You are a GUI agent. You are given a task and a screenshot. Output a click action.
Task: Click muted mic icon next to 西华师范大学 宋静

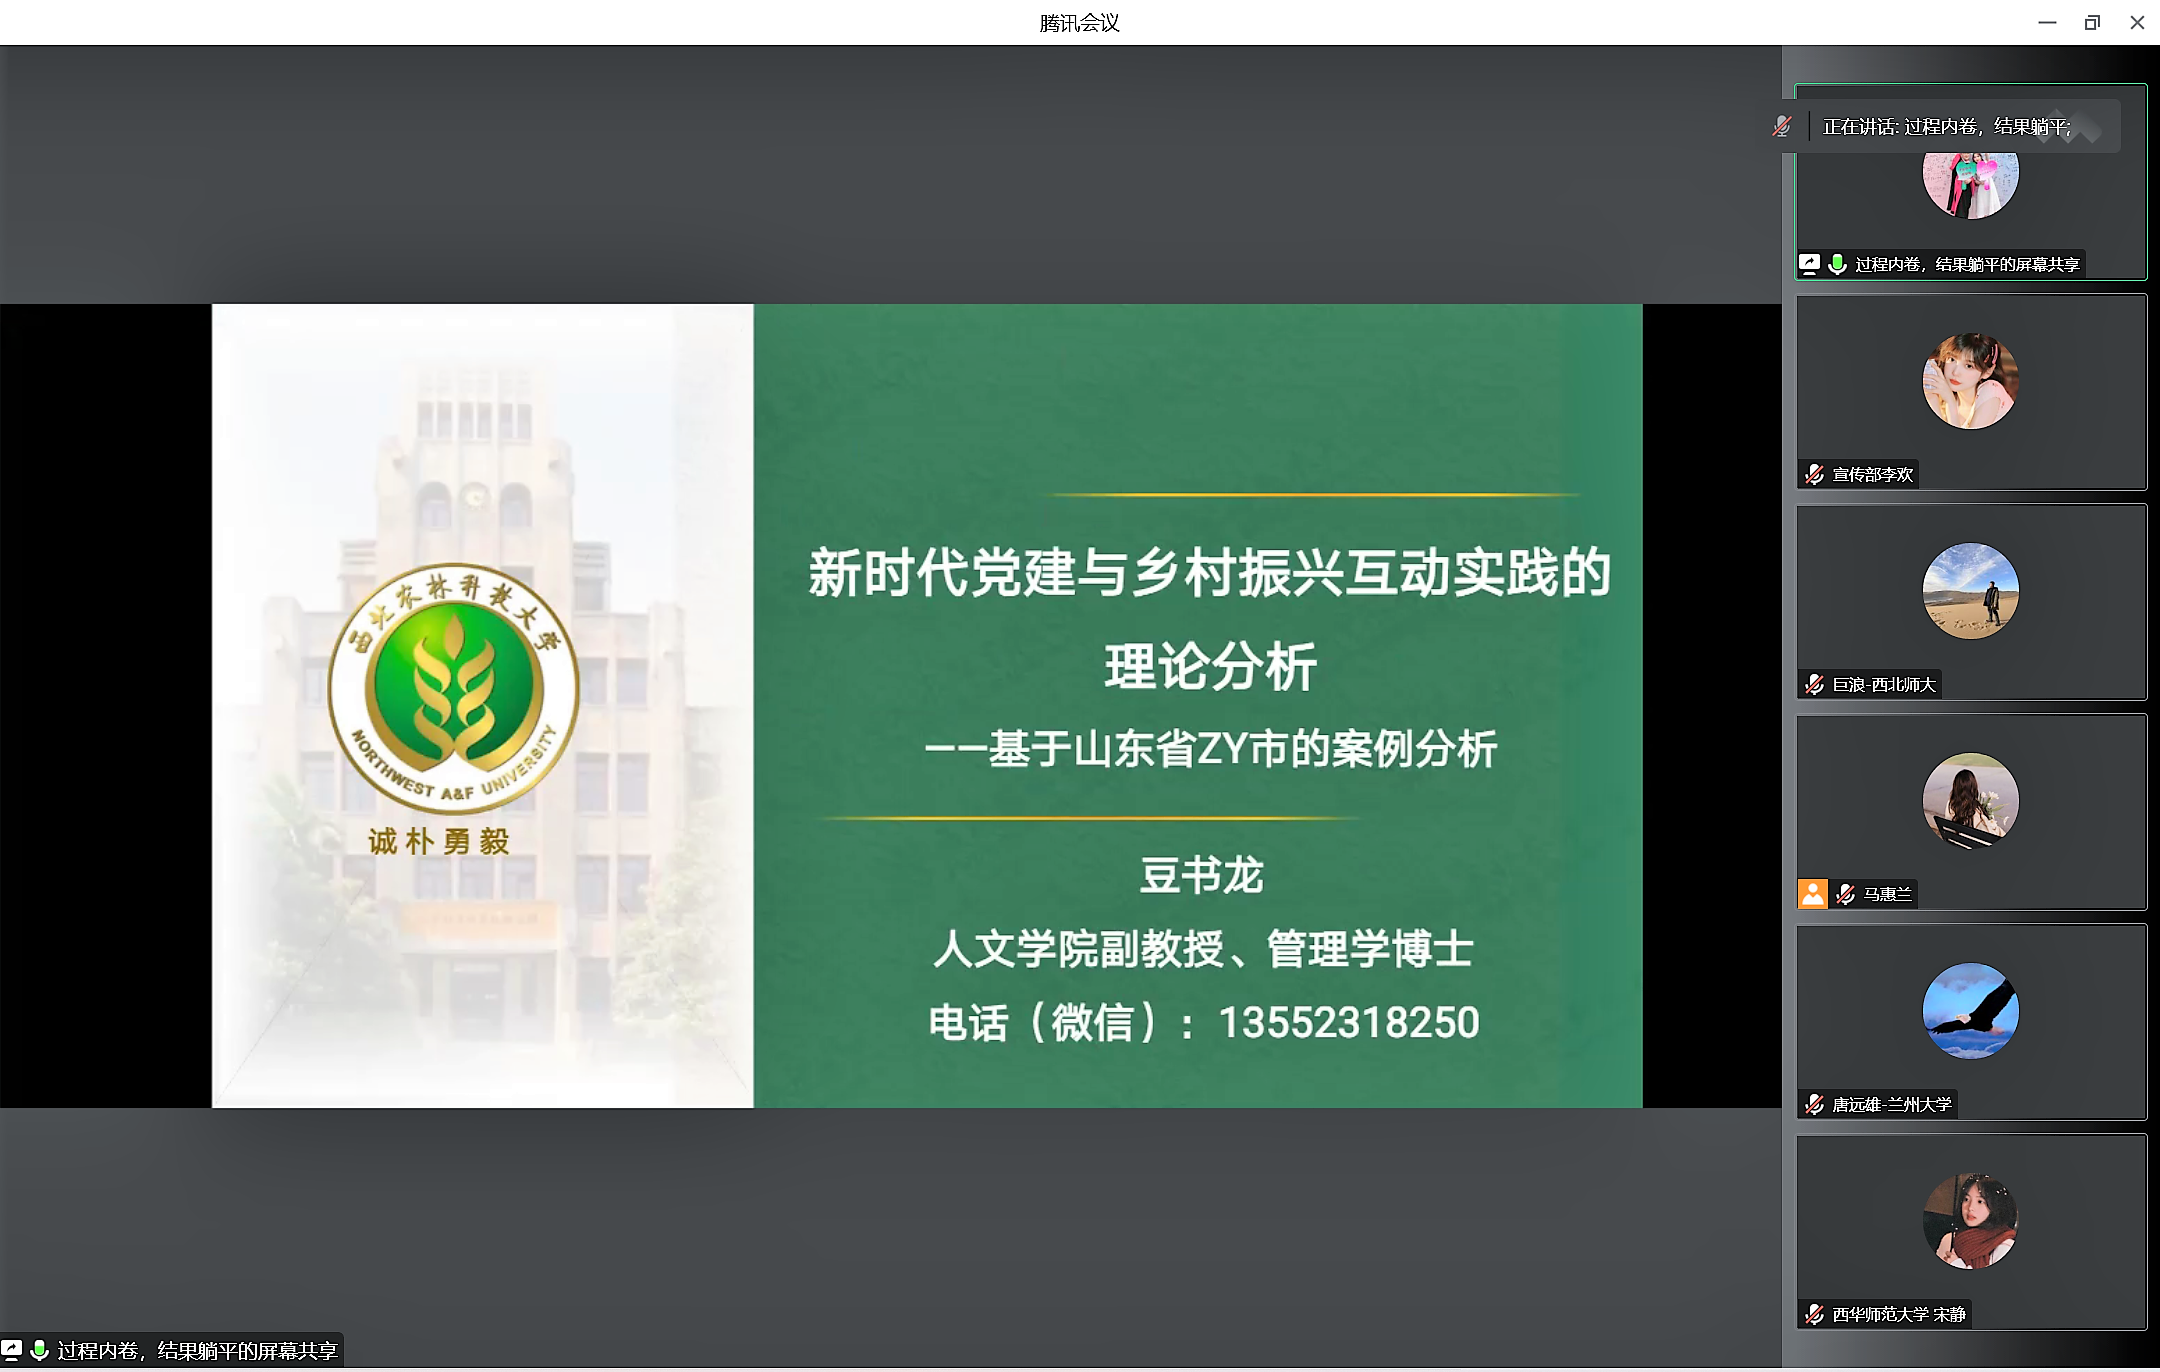[1815, 1314]
